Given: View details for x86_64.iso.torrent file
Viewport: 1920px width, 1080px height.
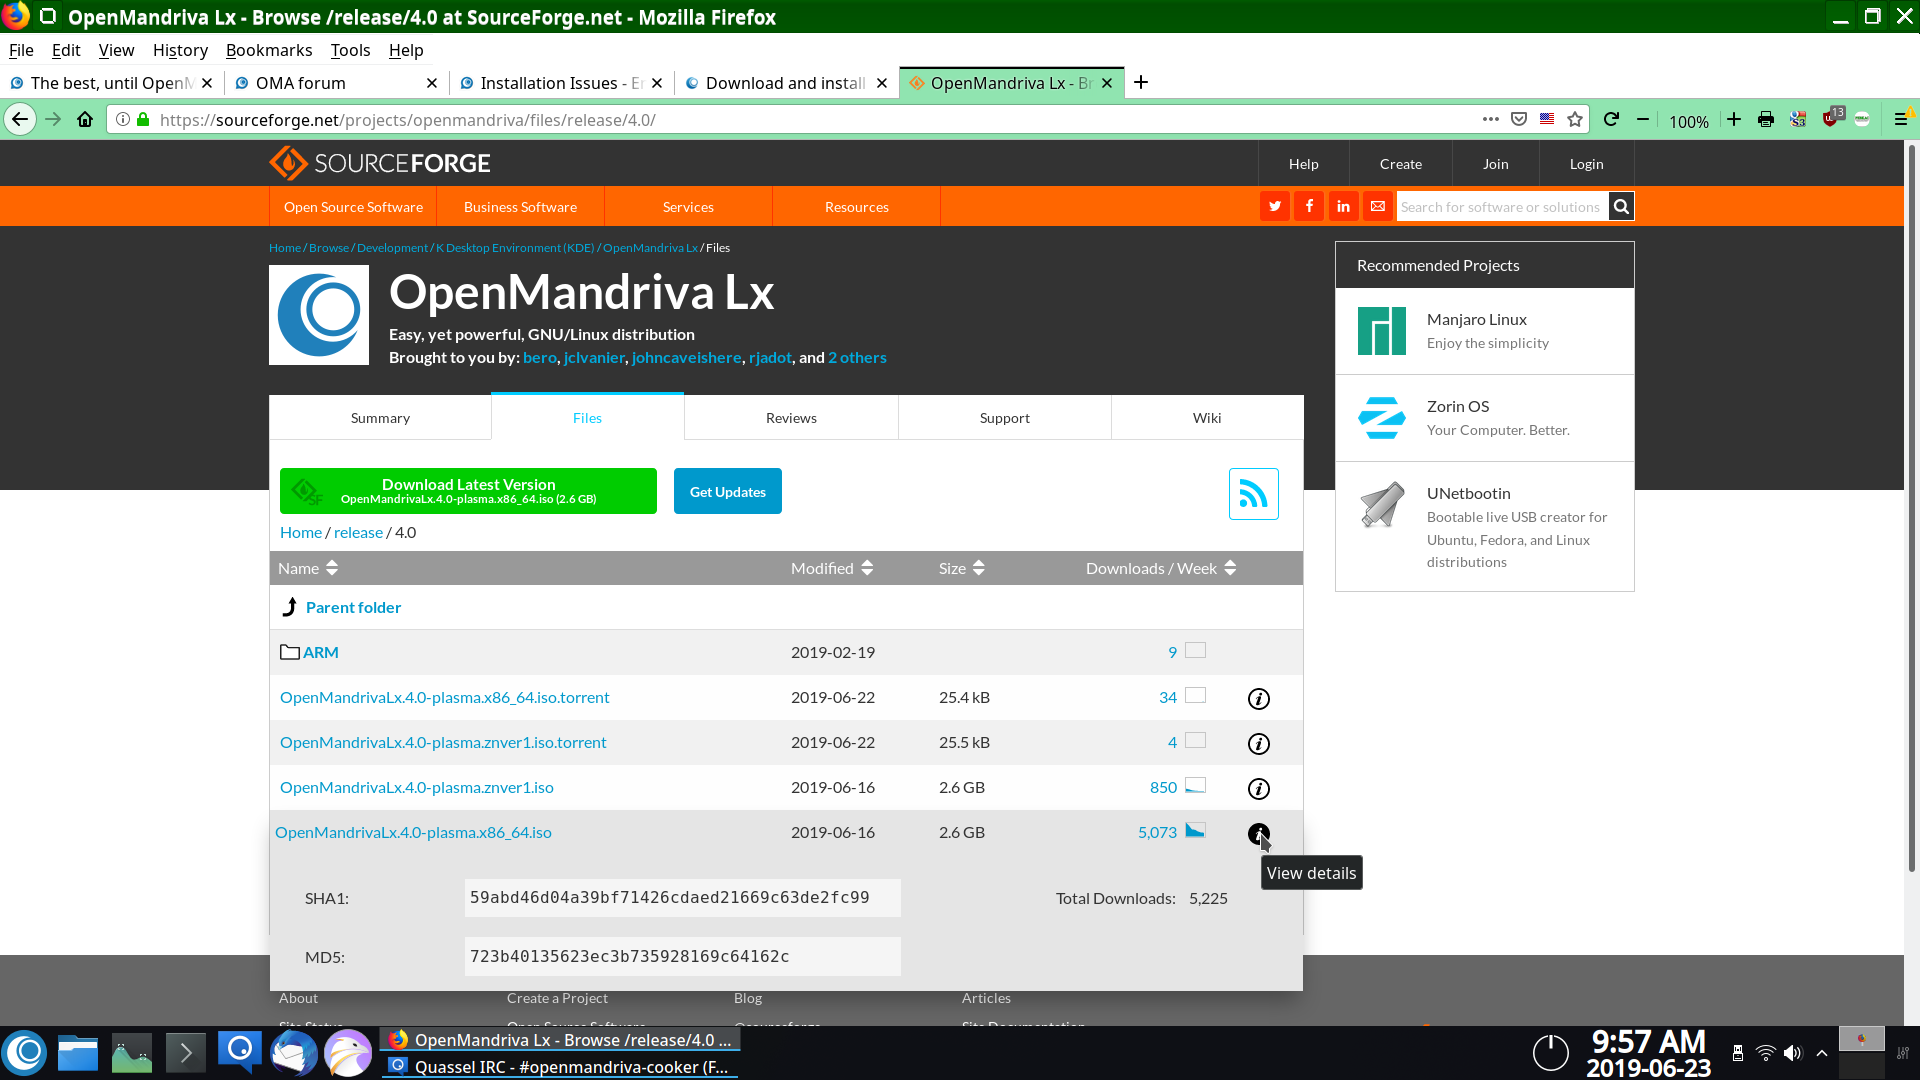Looking at the screenshot, I should [1259, 699].
